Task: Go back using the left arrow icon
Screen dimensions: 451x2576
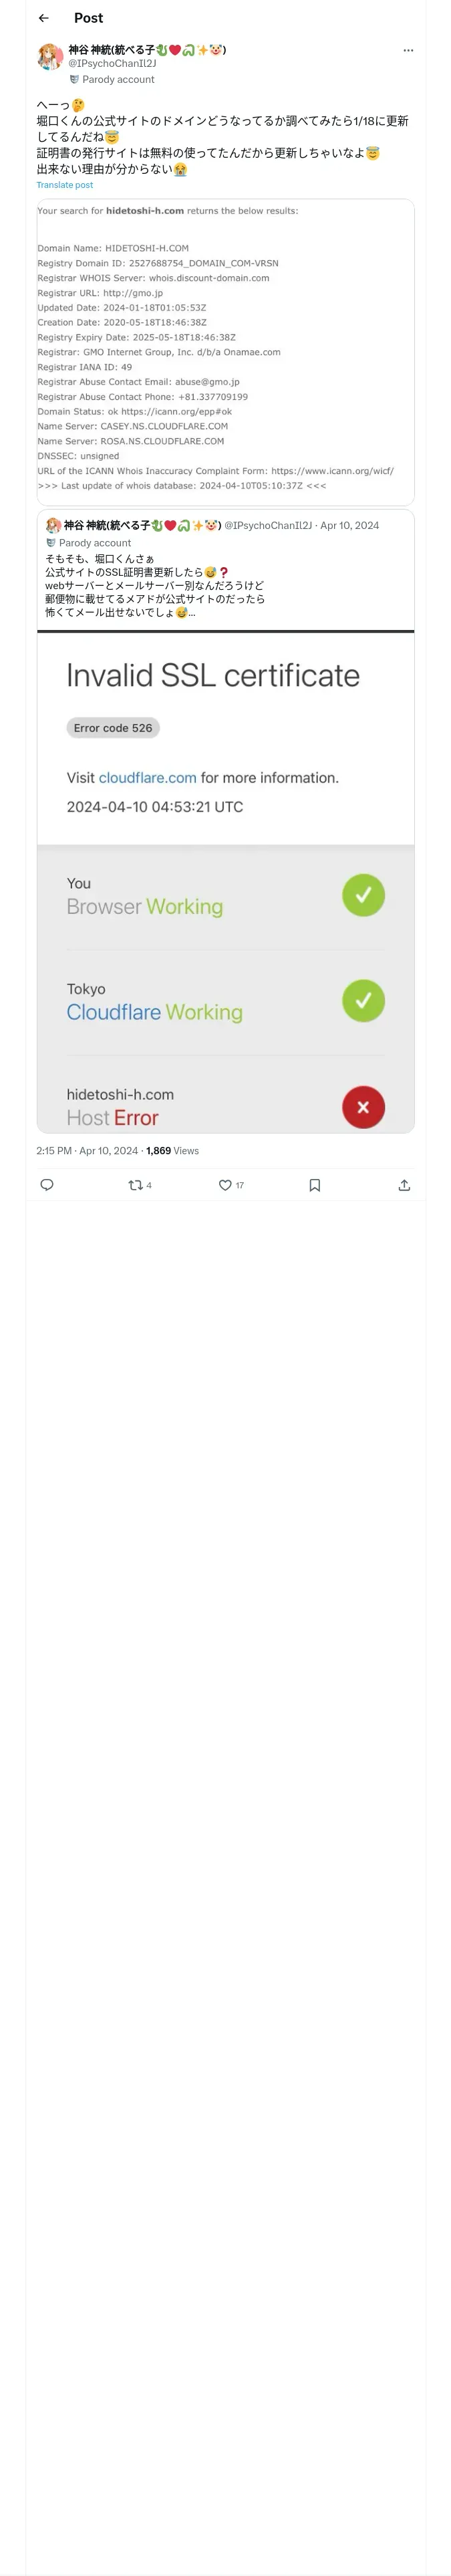Action: [x=44, y=18]
